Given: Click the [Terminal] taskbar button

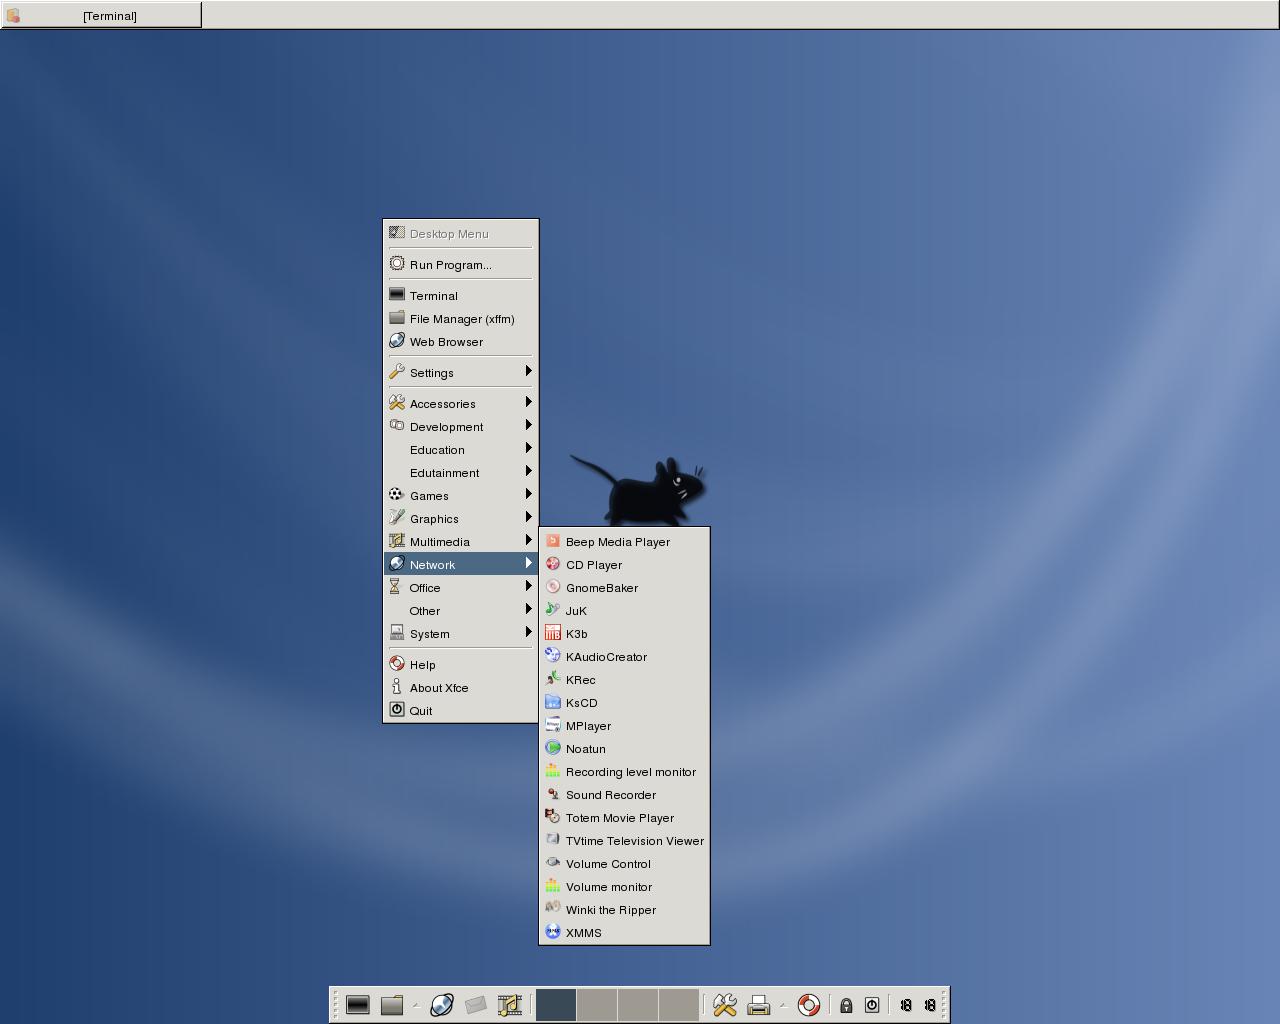Looking at the screenshot, I should (x=101, y=15).
